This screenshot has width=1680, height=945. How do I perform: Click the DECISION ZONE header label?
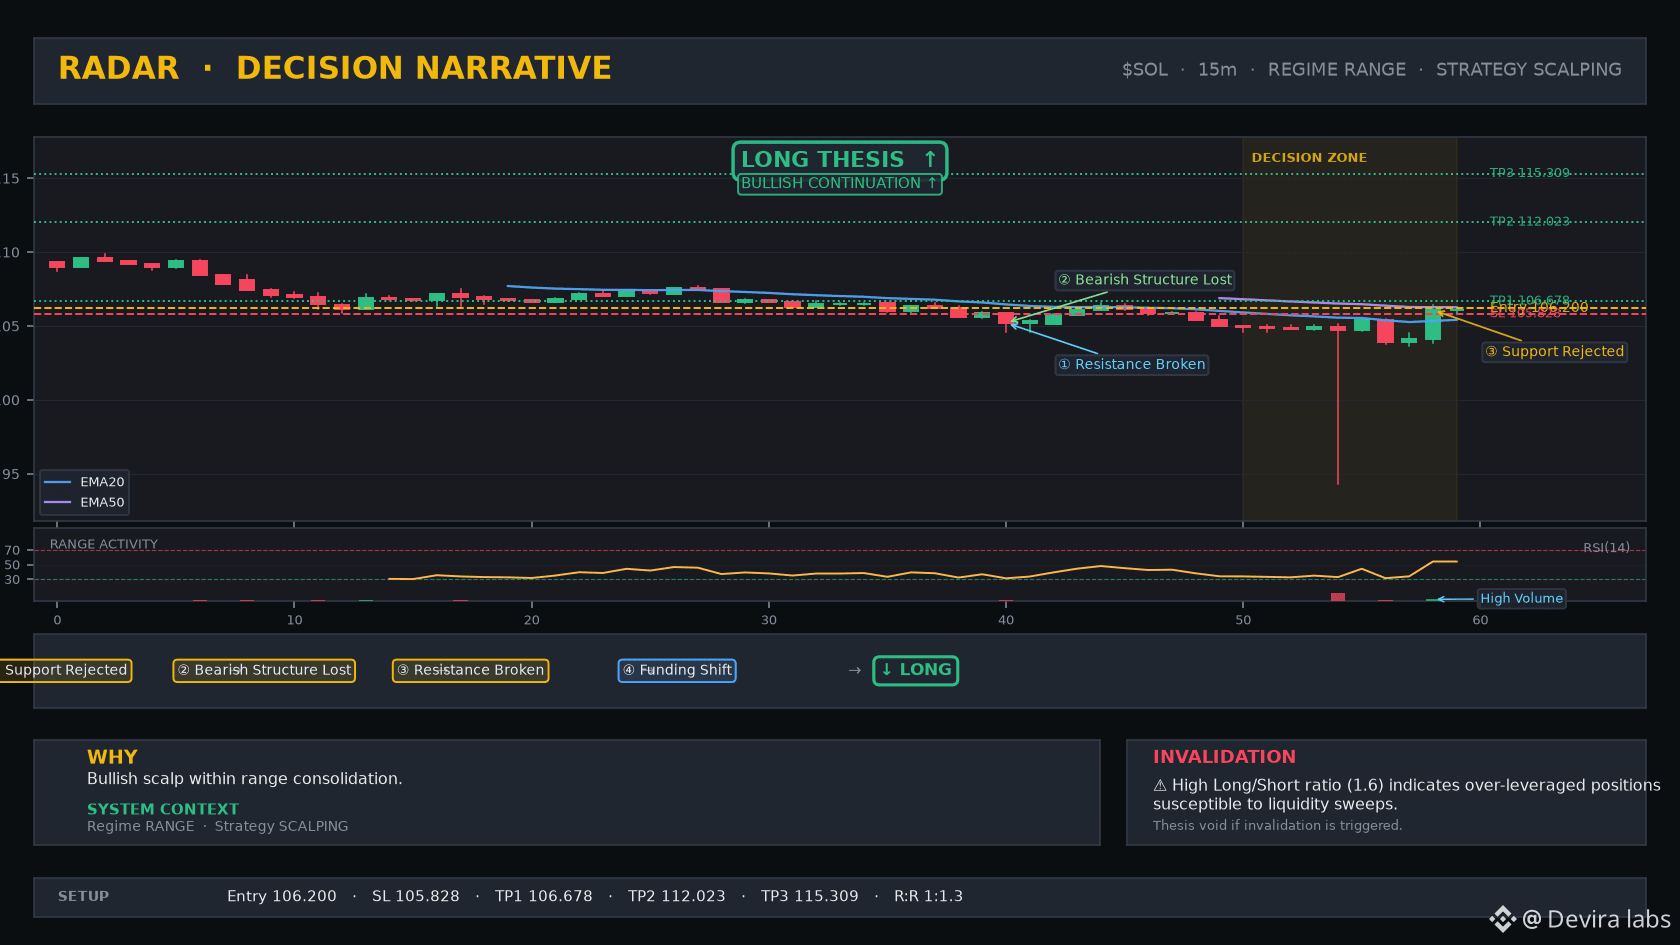1309,158
